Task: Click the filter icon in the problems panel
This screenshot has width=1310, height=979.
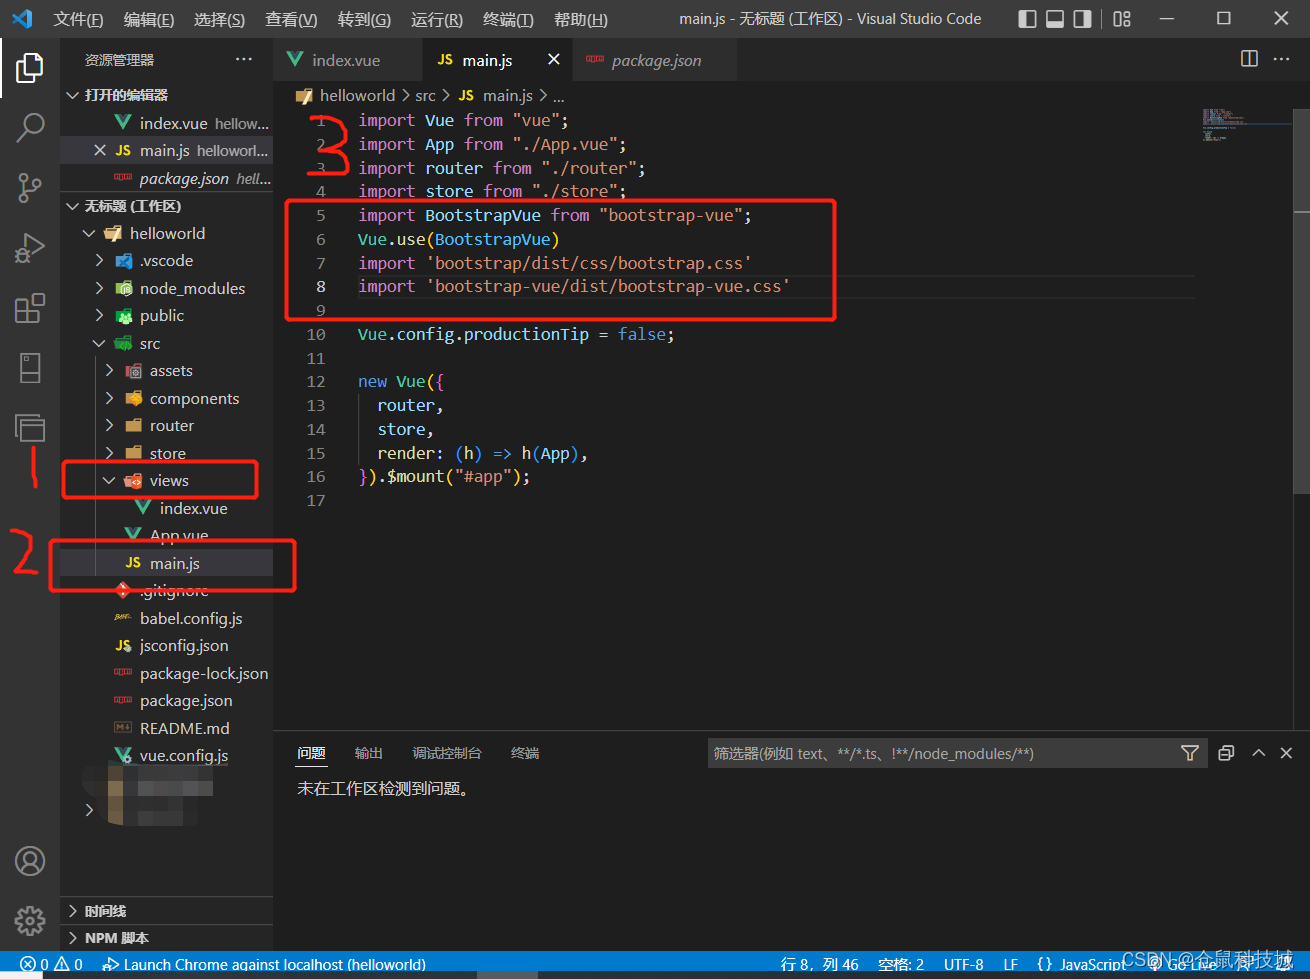Action: click(1190, 752)
